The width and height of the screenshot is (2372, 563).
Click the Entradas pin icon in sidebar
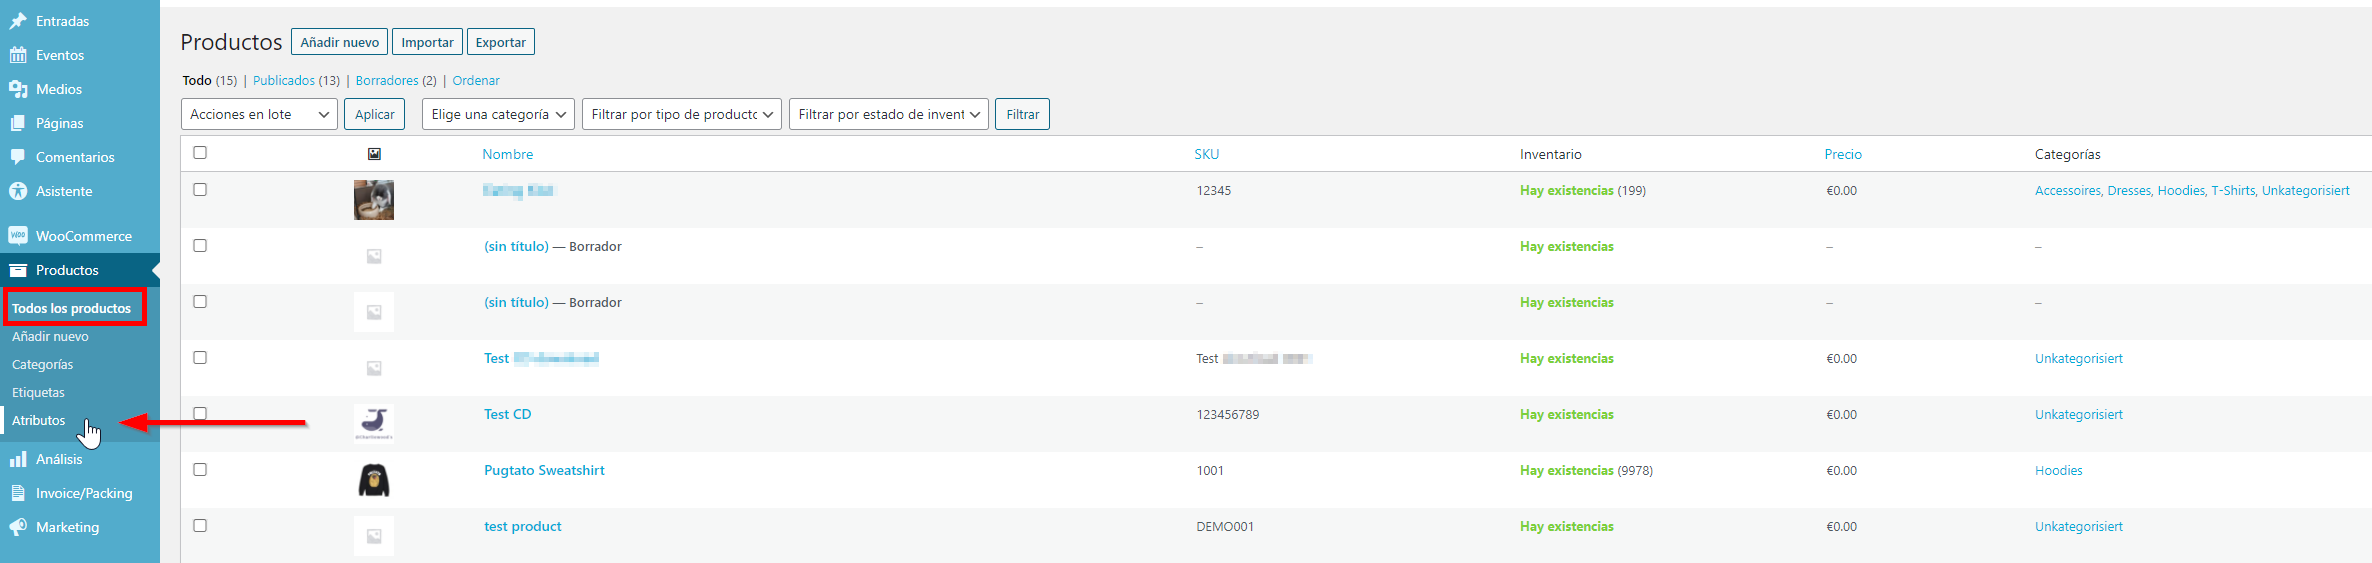pos(18,21)
